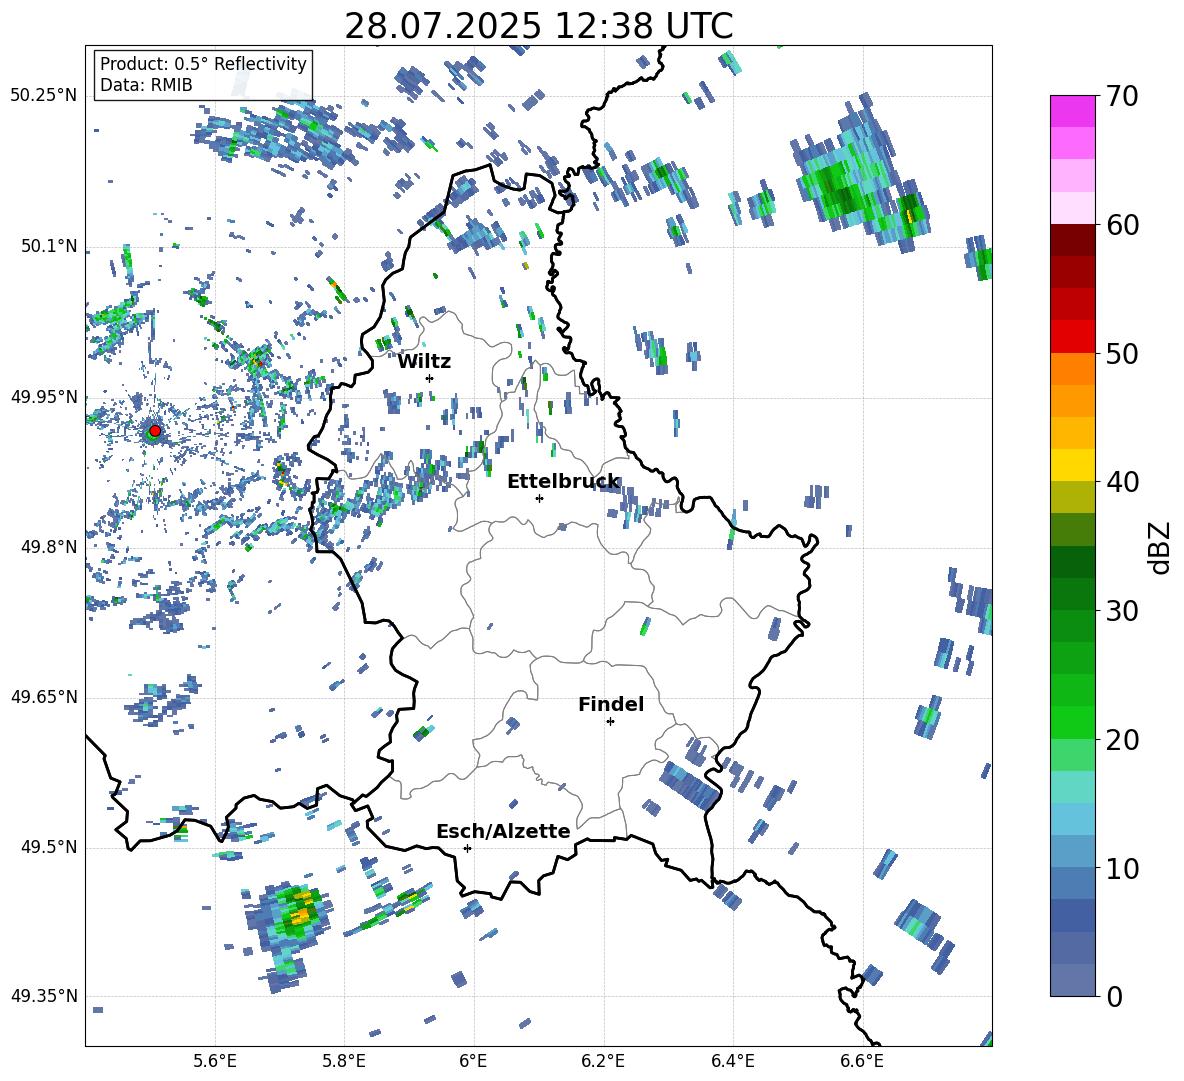Click the Ettelbruck city label

(x=563, y=482)
